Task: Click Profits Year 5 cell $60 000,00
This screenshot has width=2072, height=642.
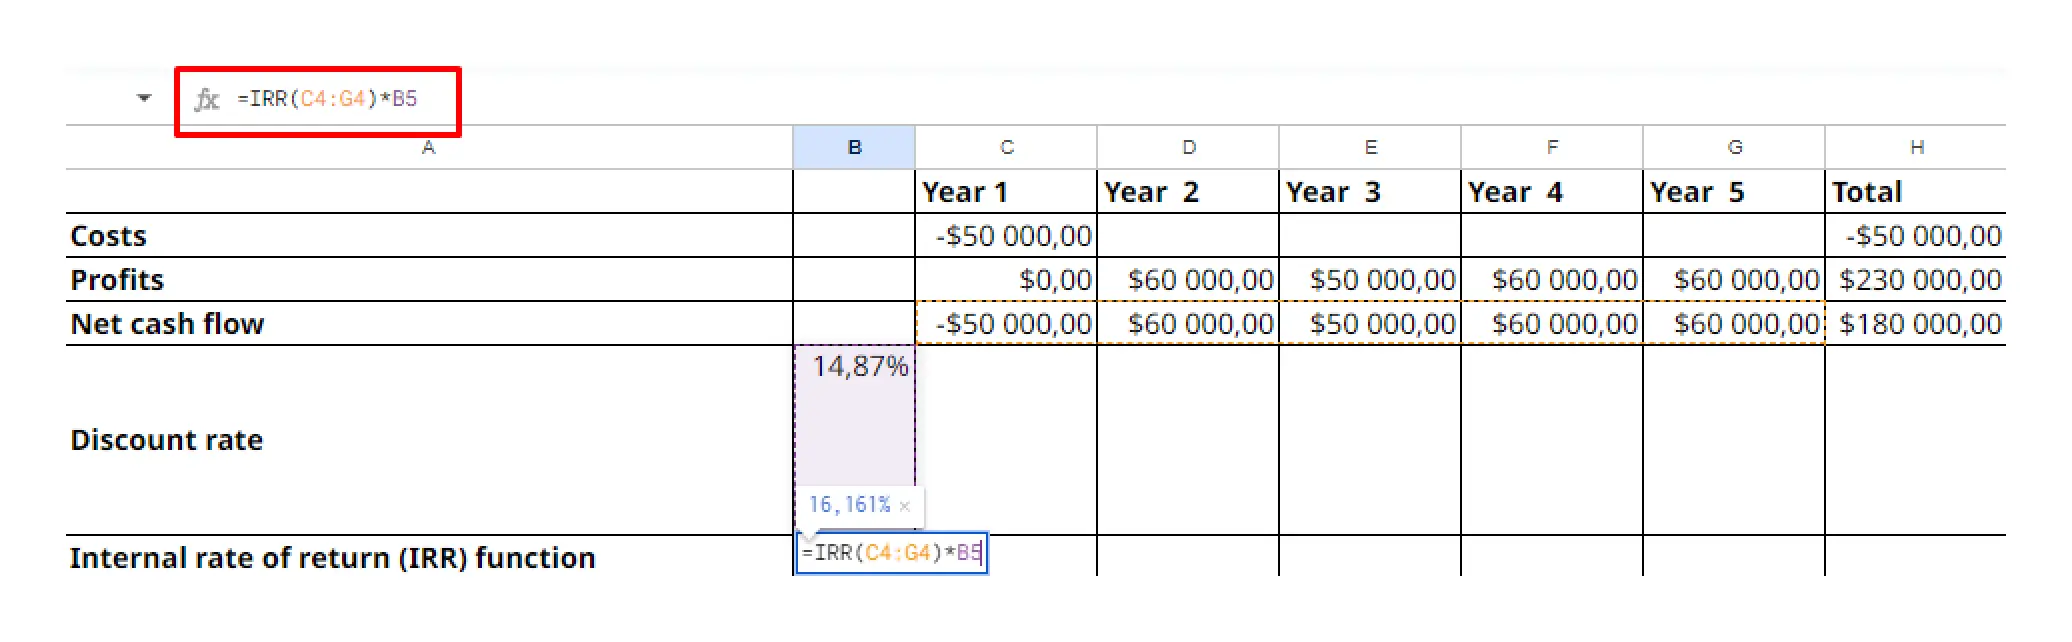Action: [1734, 279]
